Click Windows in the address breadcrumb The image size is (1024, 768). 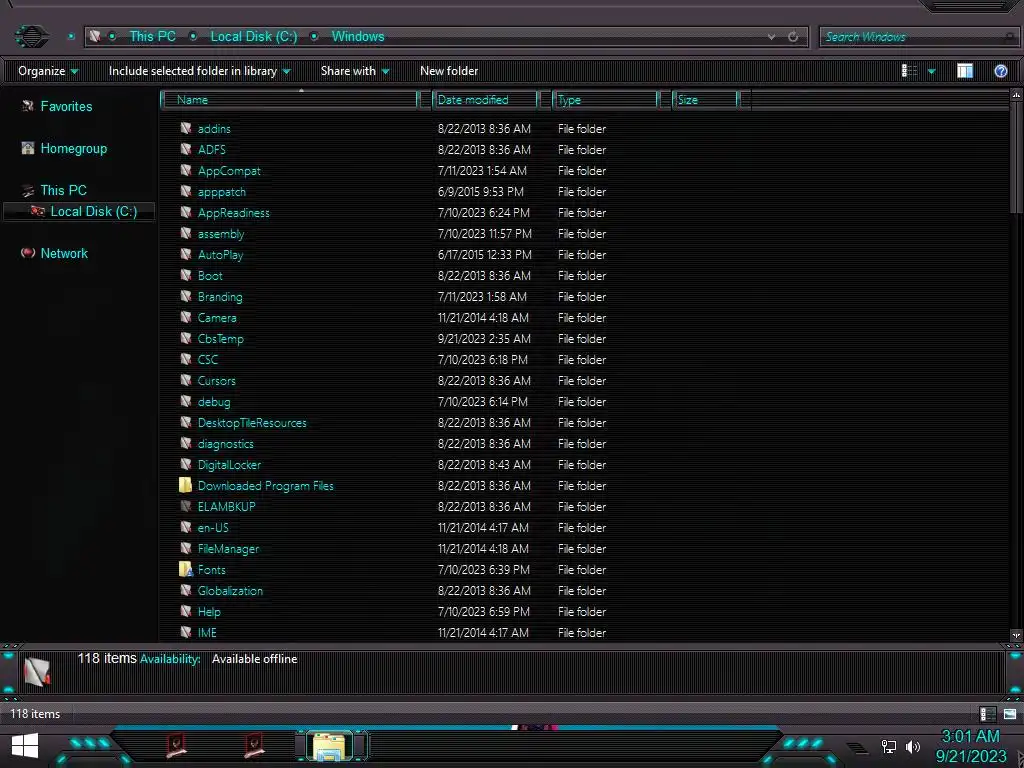[x=358, y=37]
